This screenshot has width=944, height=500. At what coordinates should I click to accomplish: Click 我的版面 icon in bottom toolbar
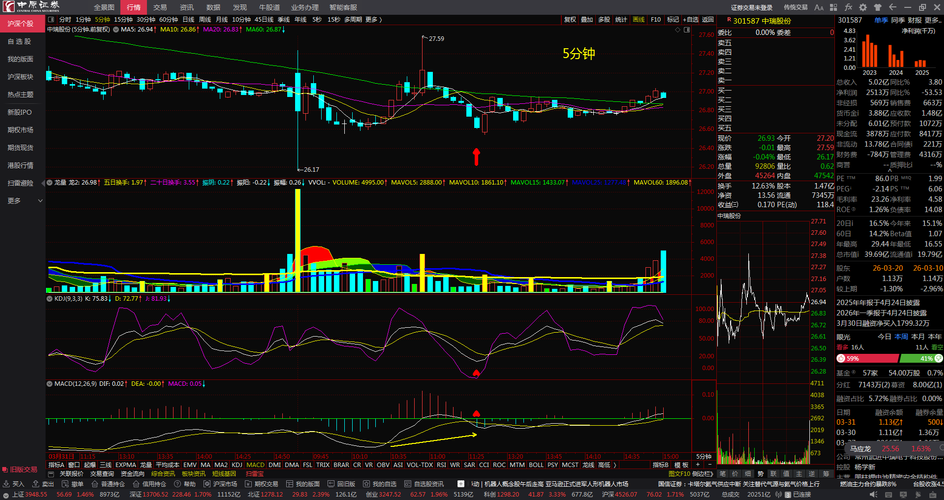(291, 484)
